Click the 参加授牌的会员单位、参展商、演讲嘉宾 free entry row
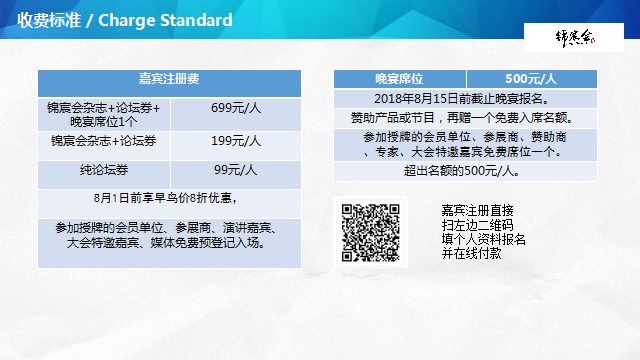The height and width of the screenshot is (360, 640). click(169, 243)
